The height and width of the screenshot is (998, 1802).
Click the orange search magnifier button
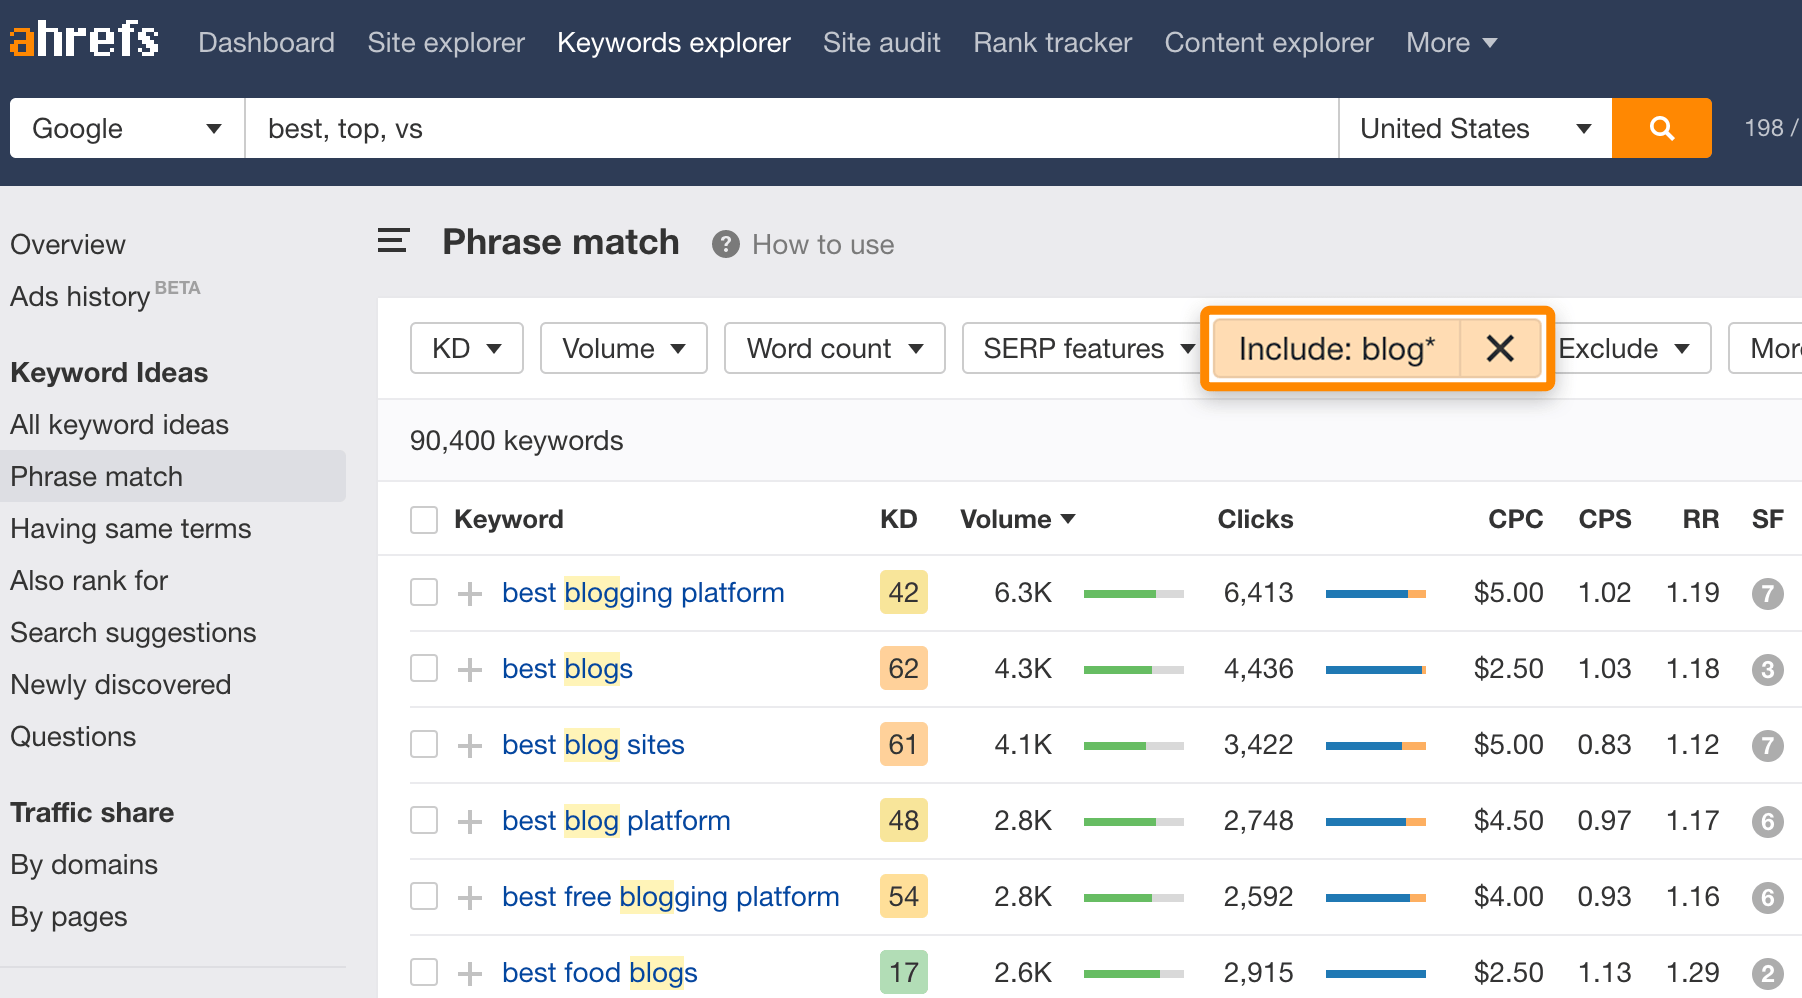1661,128
